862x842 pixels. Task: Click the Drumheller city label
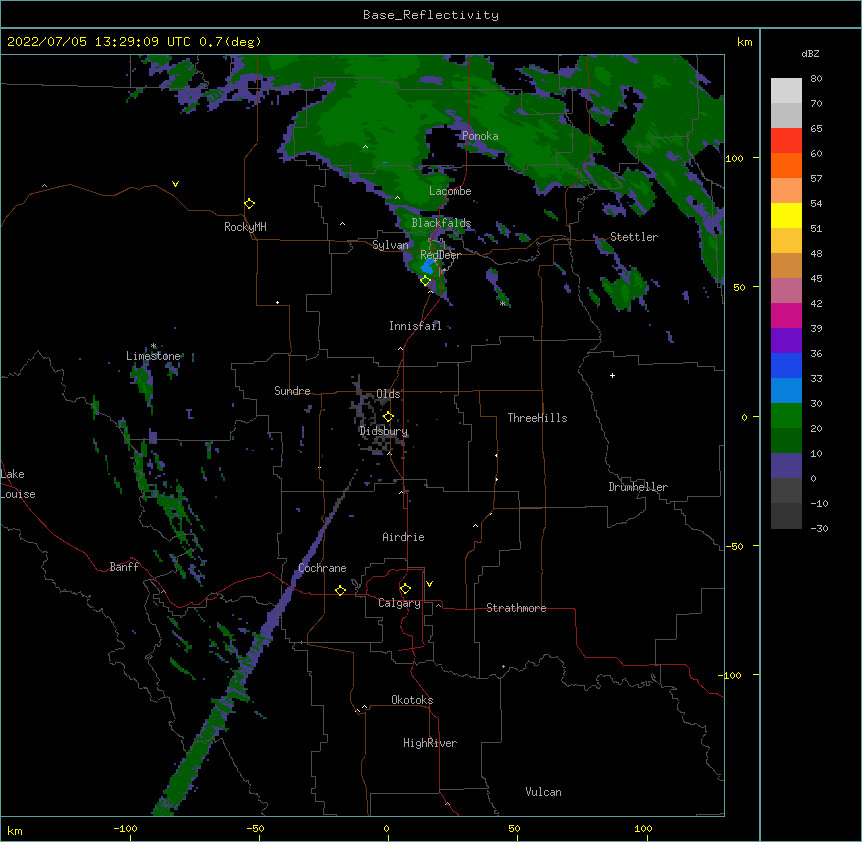tap(638, 487)
